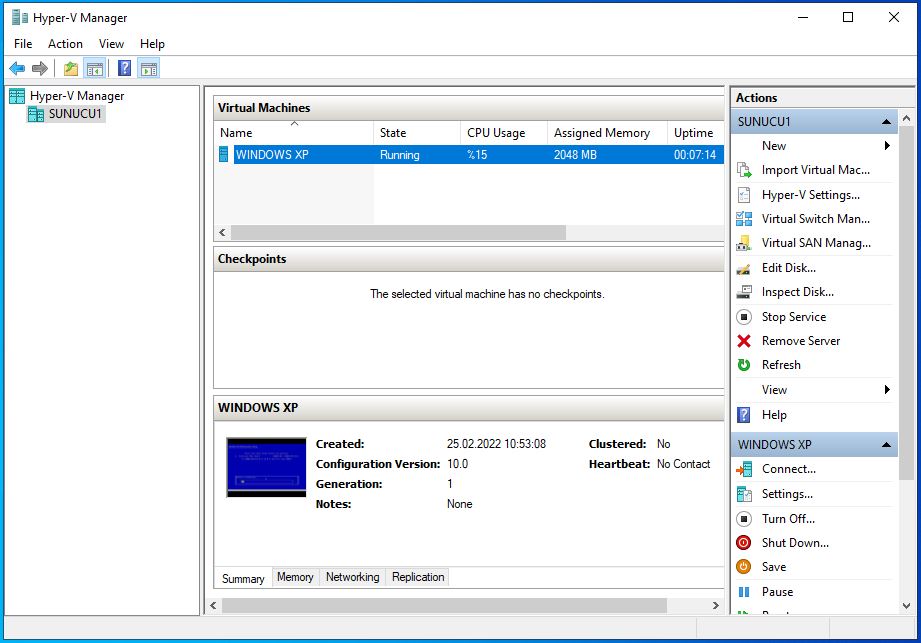Click the Virtual Switch Manager icon
The height and width of the screenshot is (643, 921).
(744, 219)
